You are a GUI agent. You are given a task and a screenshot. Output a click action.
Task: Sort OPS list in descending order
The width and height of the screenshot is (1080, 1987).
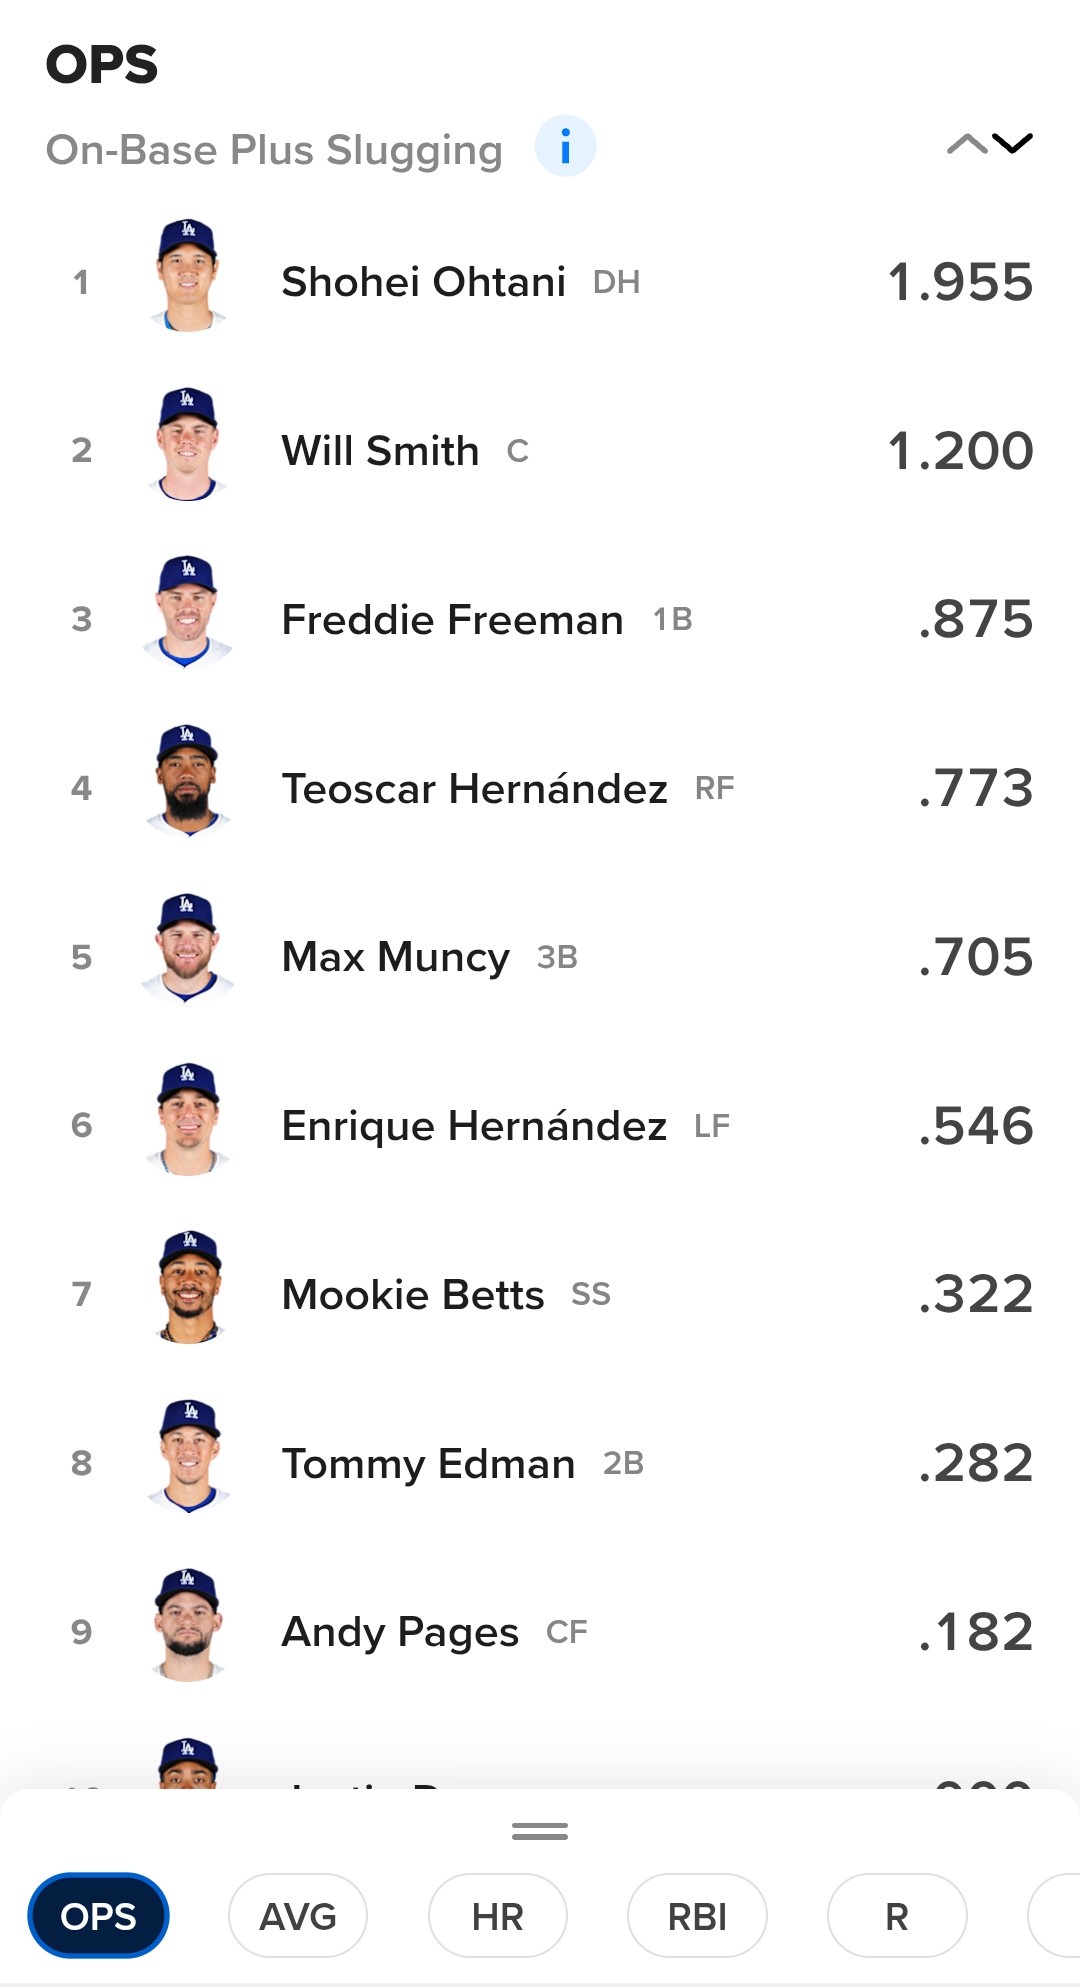(1013, 145)
